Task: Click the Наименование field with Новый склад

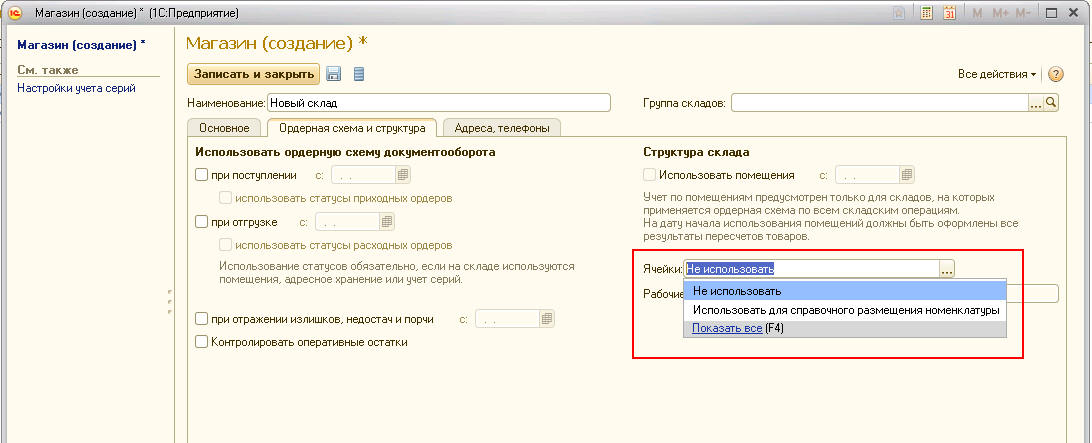Action: pyautogui.click(x=439, y=103)
